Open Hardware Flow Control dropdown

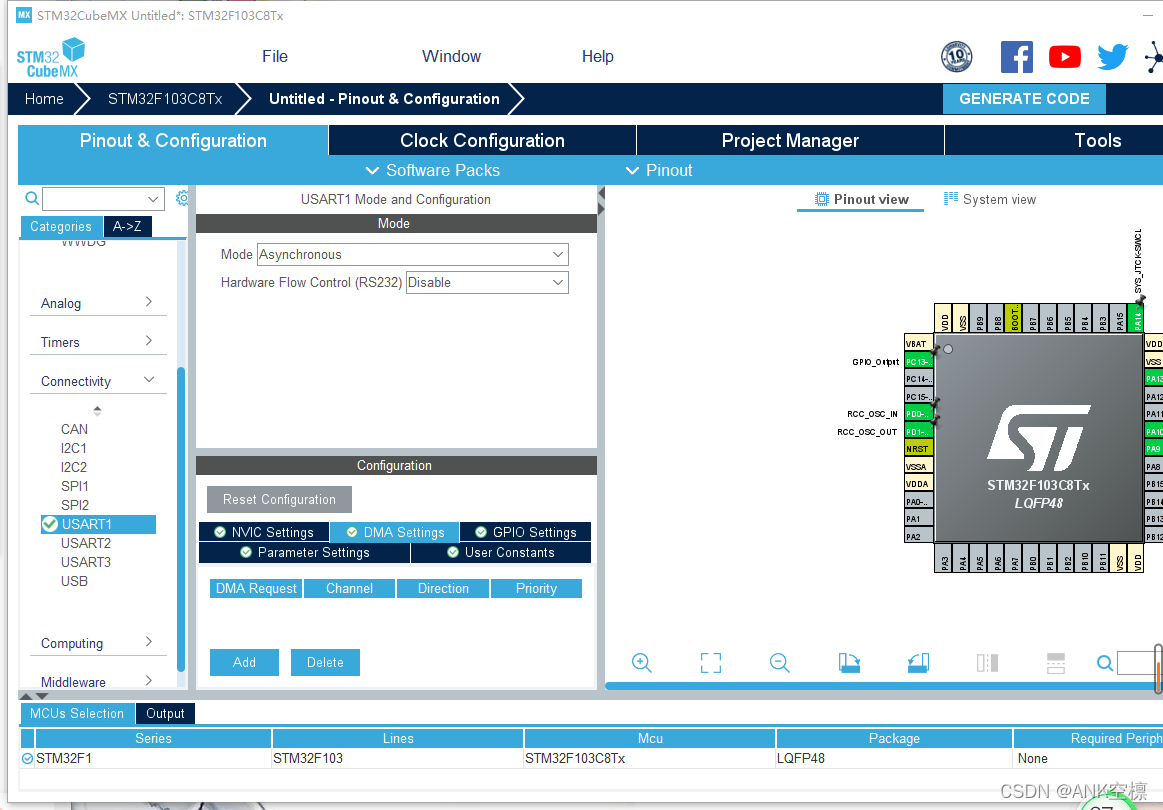[x=487, y=283]
